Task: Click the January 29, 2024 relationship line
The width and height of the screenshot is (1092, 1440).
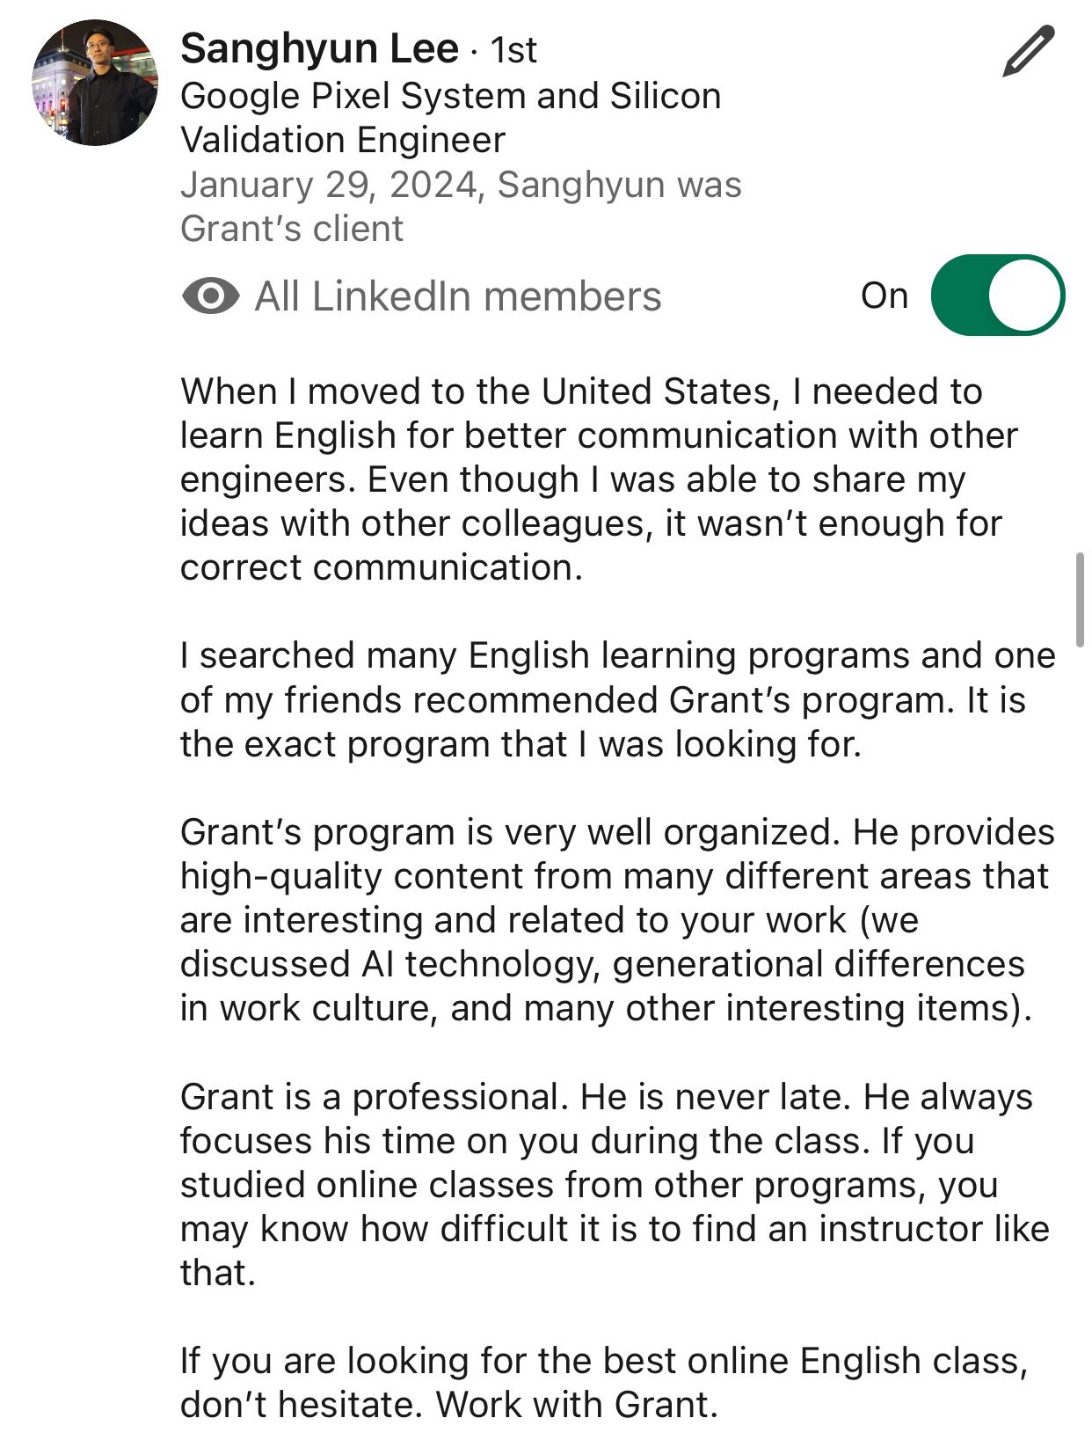Action: (460, 207)
